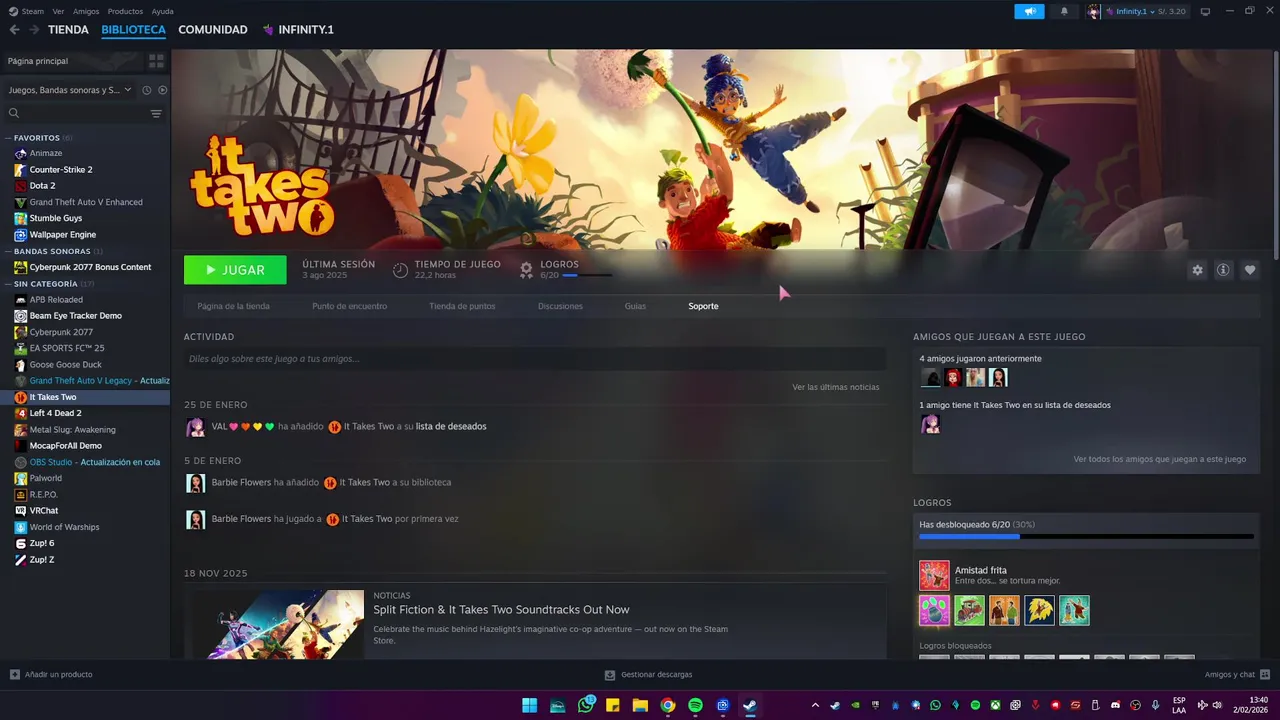Image resolution: width=1280 pixels, height=720 pixels.
Task: Open Tienda de puntos link
Action: pos(462,306)
